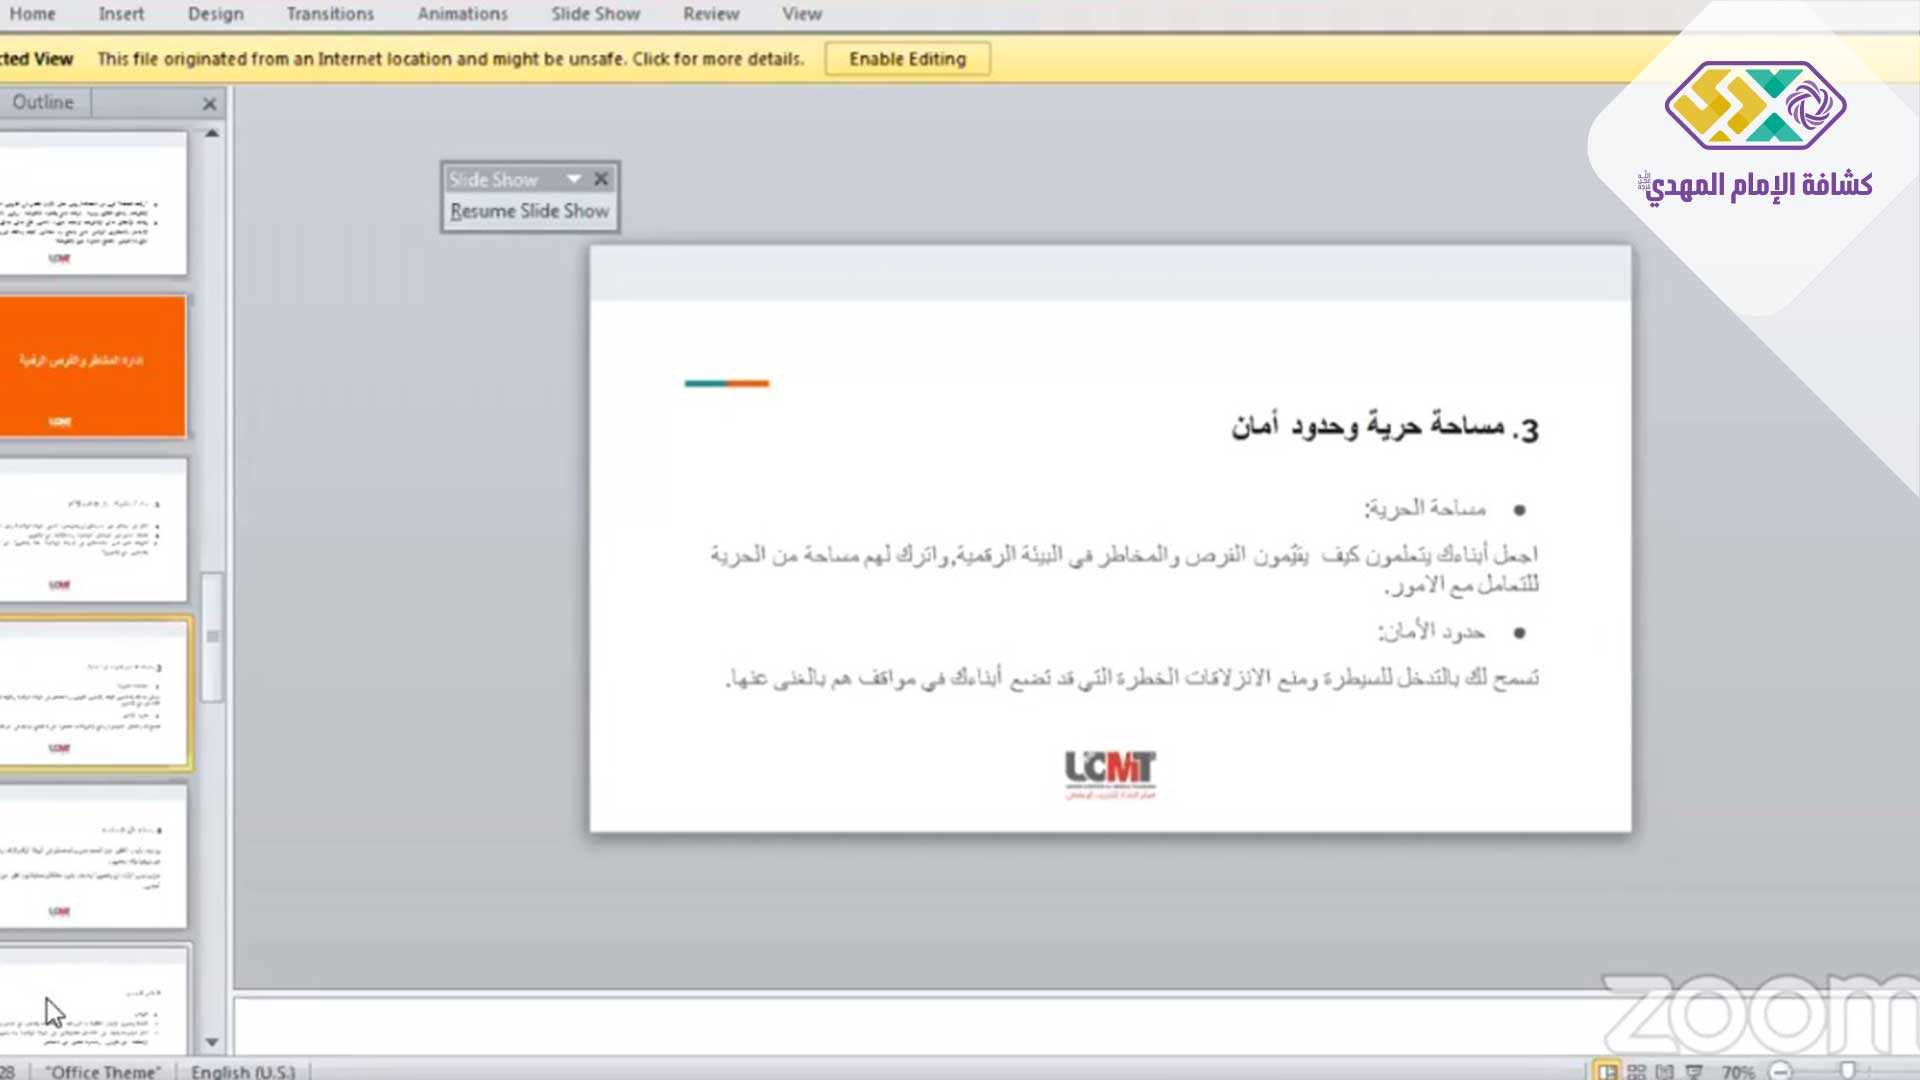Switch to Reading View icon
Screen dimensions: 1920x1080
pyautogui.click(x=1665, y=1071)
